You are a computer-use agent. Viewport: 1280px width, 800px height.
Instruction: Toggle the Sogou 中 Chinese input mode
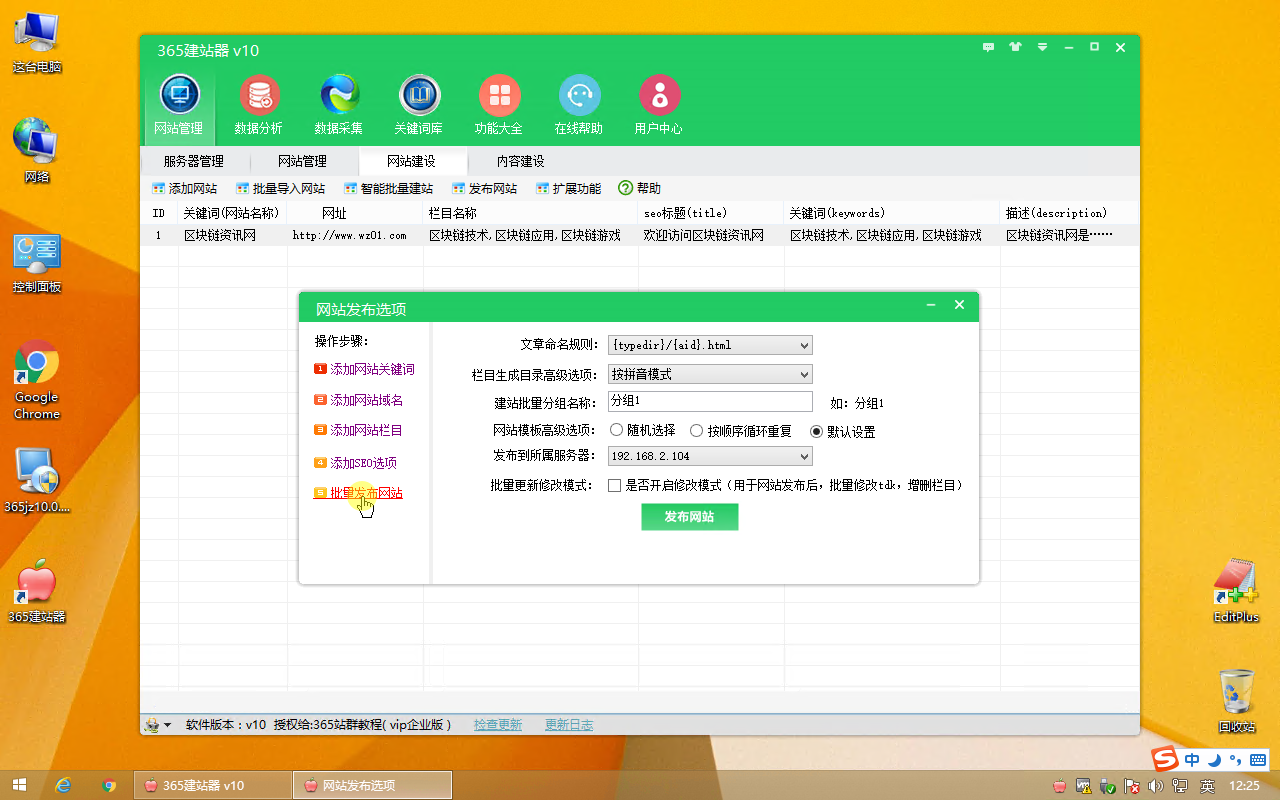click(1192, 759)
